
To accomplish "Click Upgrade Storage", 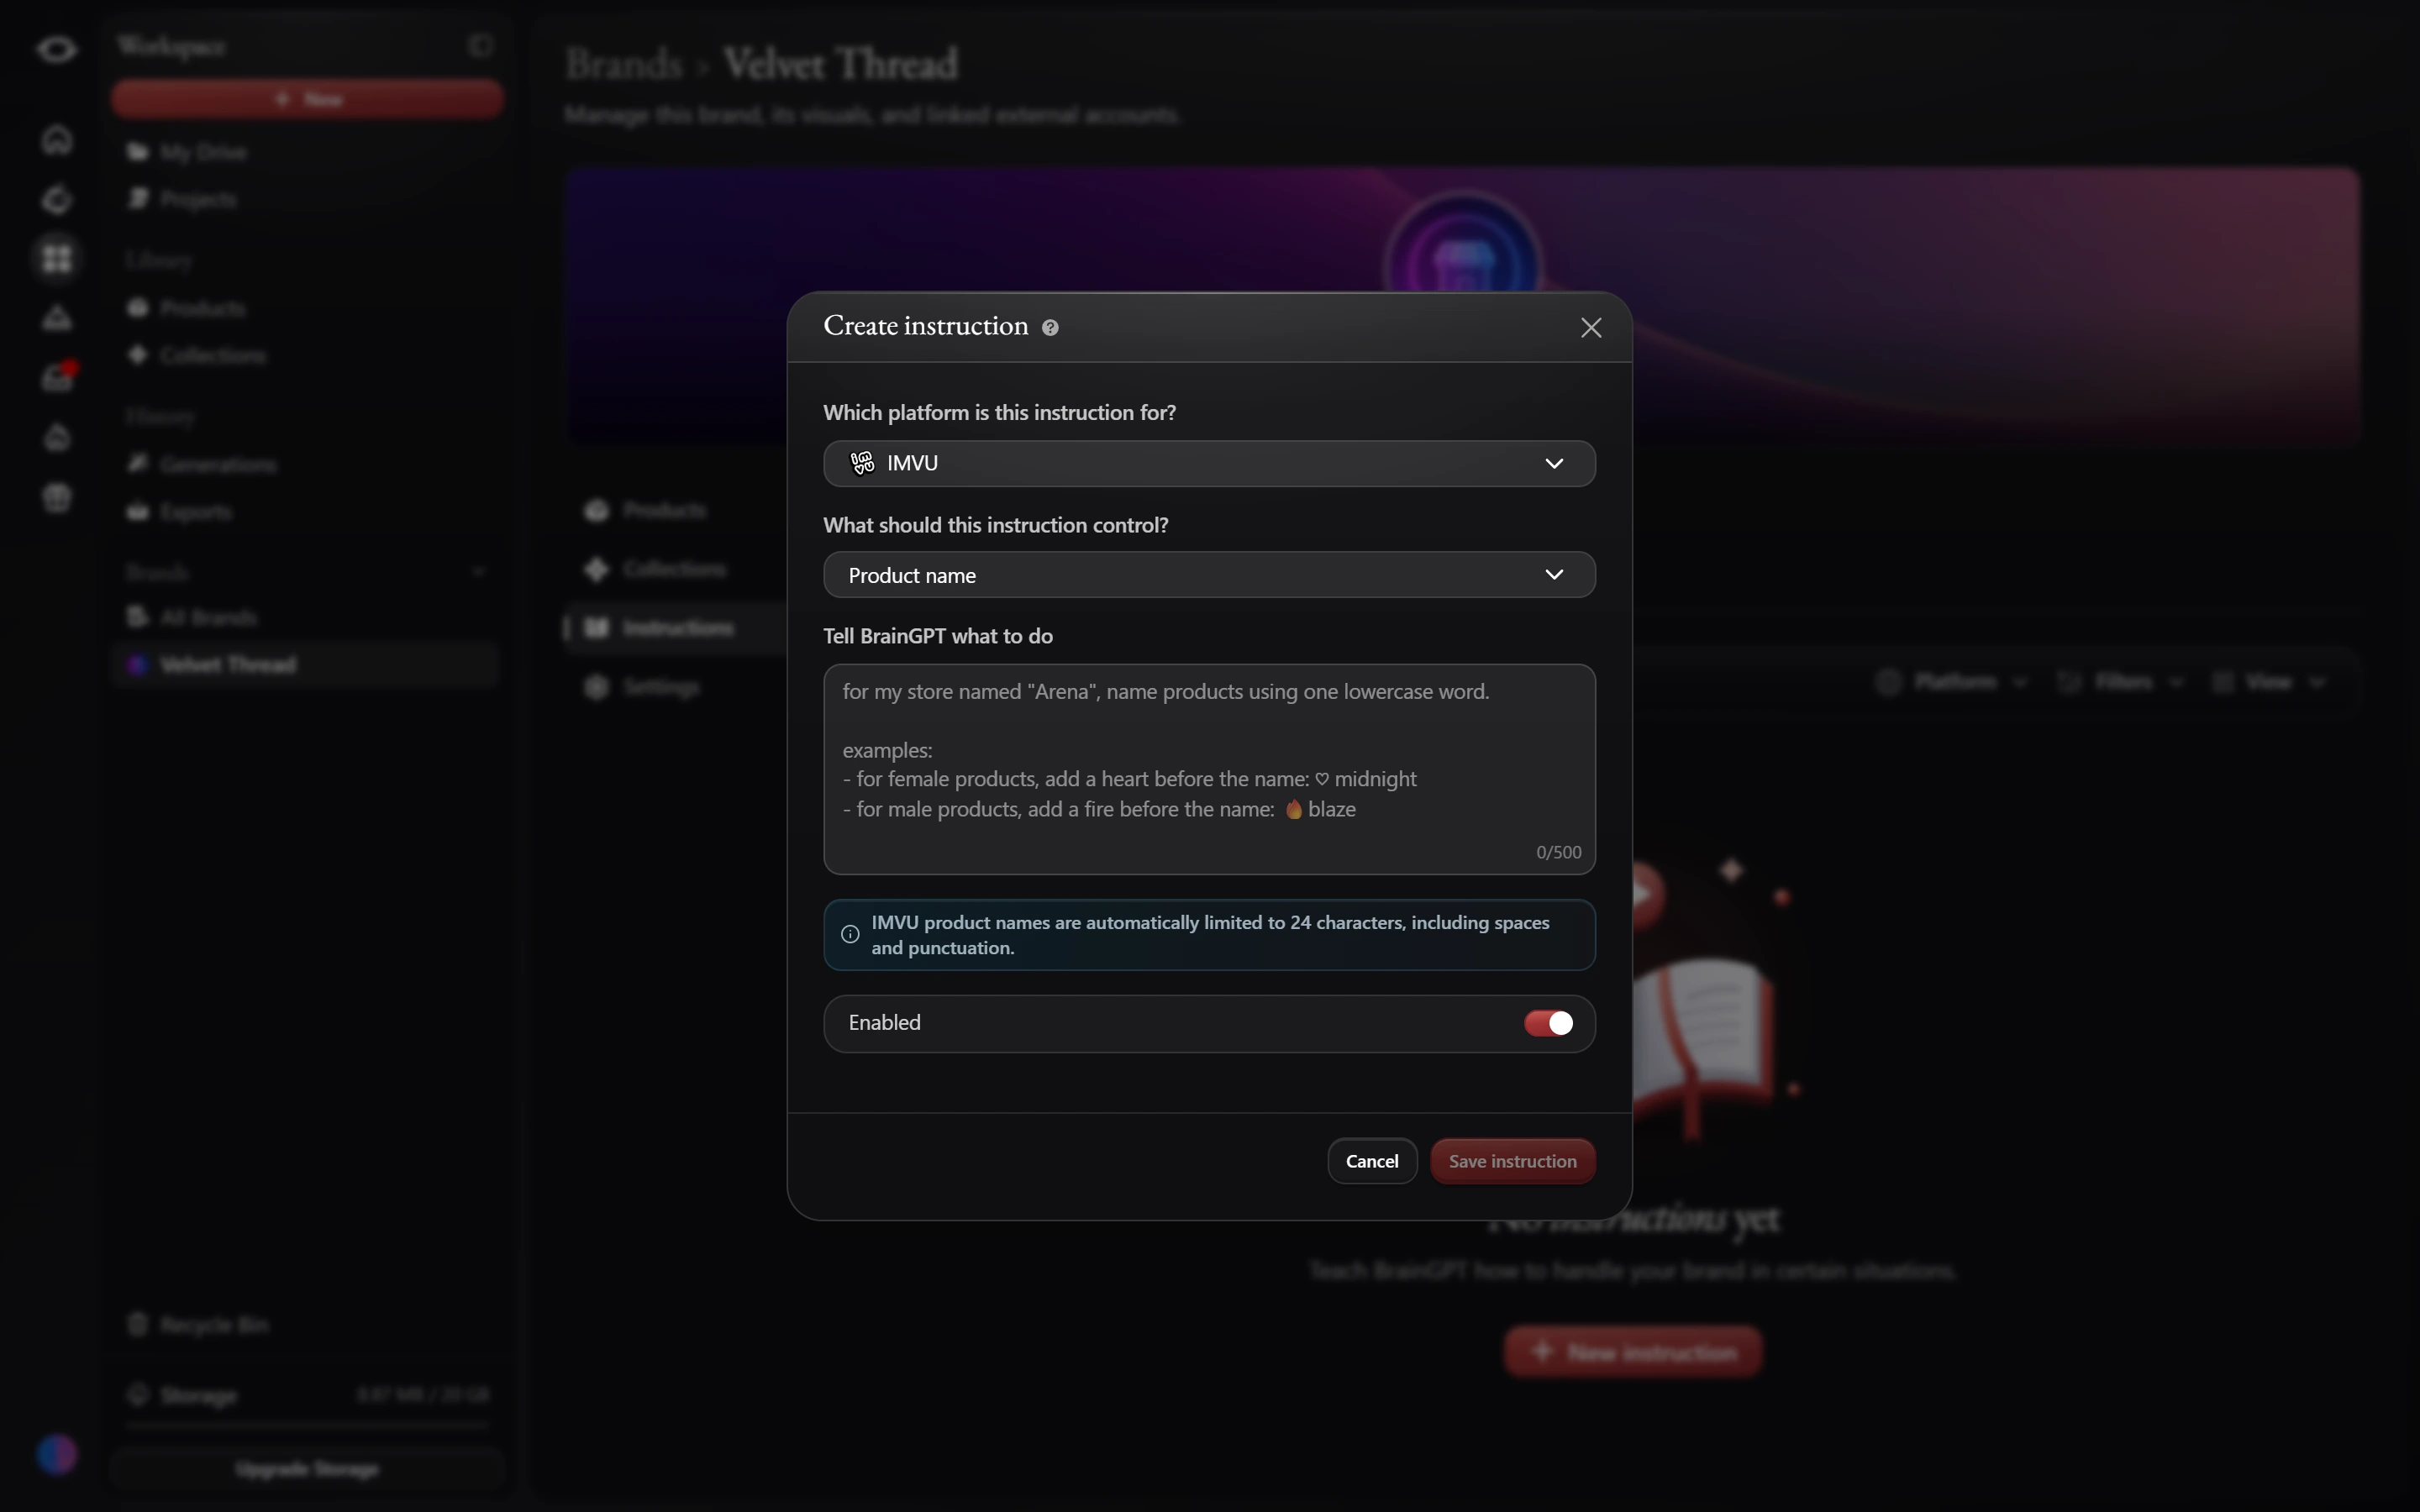I will (x=307, y=1468).
